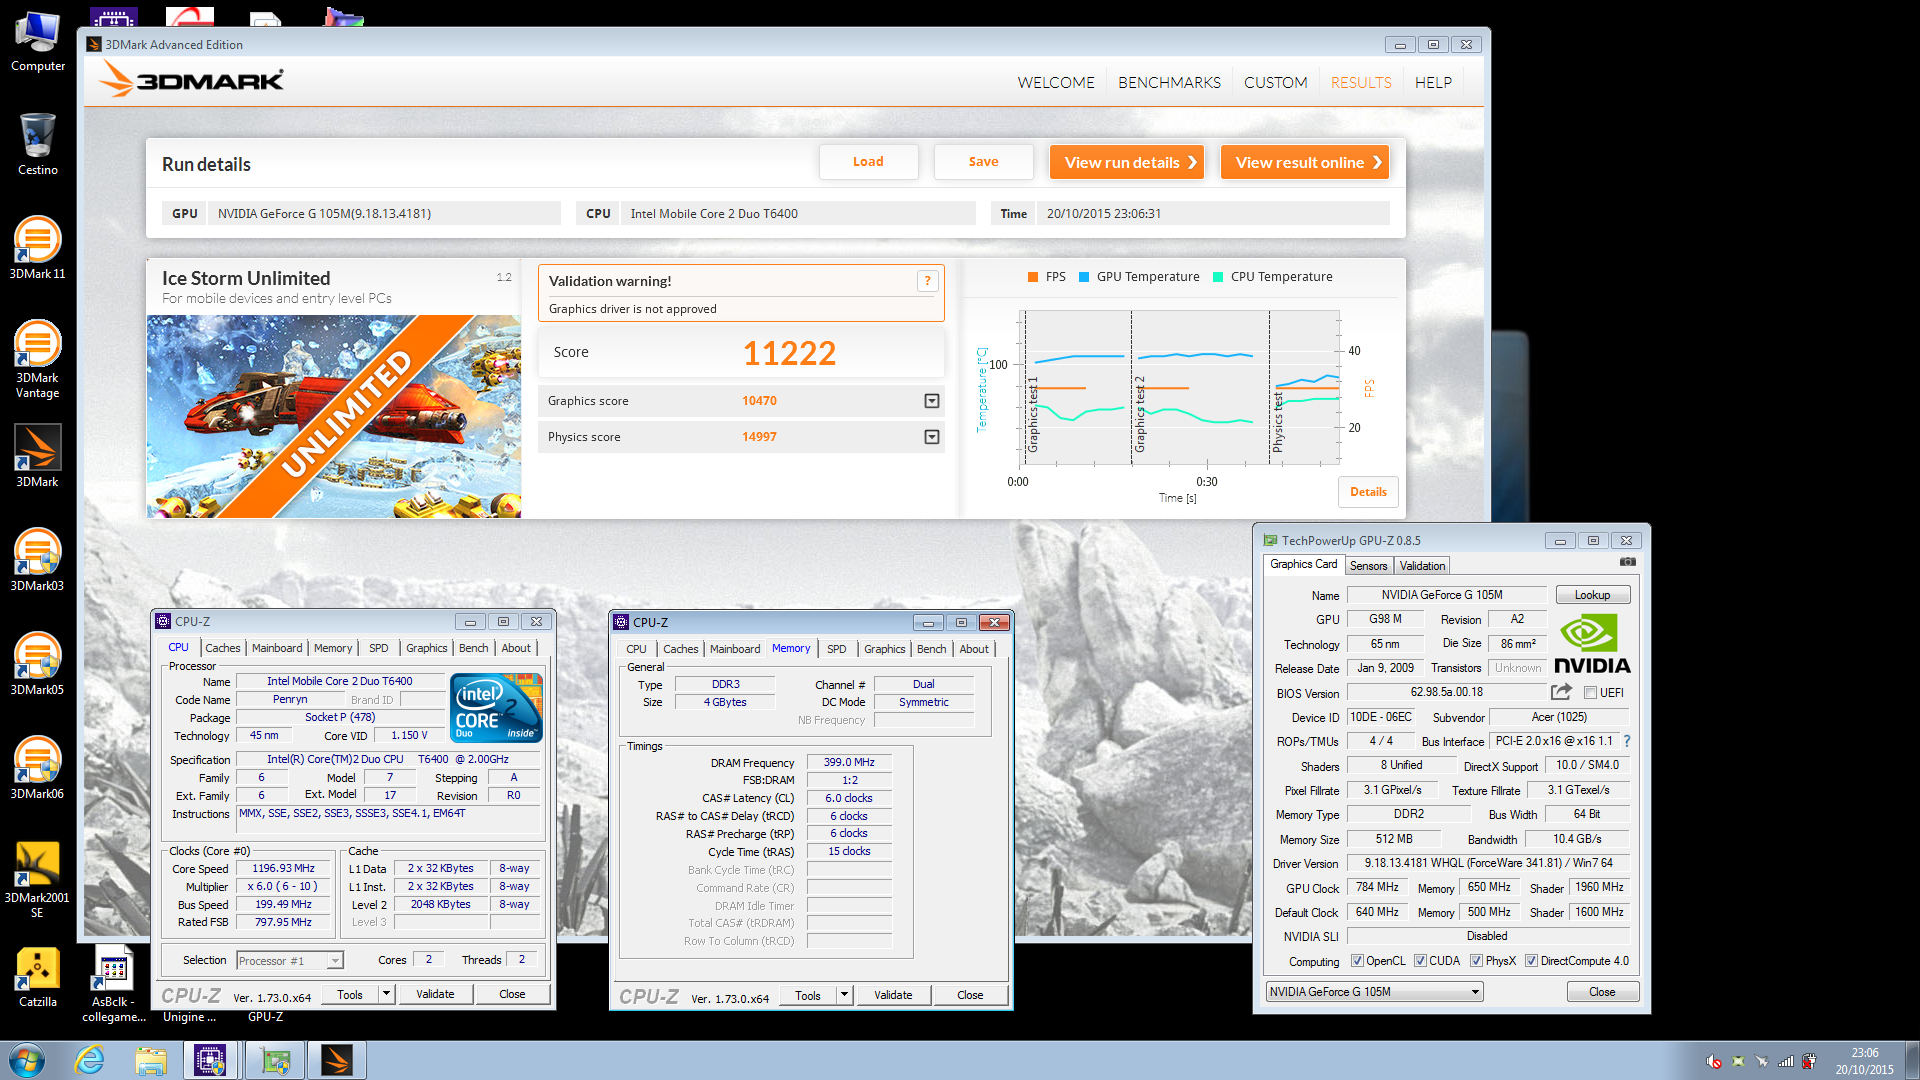
Task: Open the Catzilla desktop shortcut
Action: coord(38,976)
